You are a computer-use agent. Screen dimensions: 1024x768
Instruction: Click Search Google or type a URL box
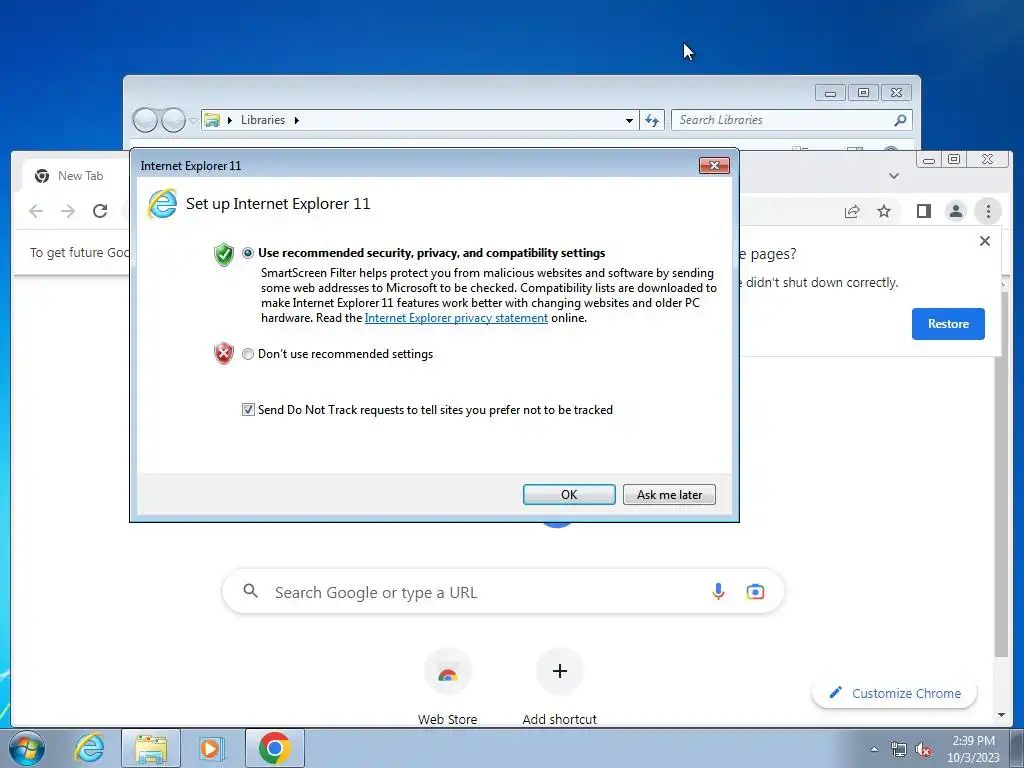click(503, 592)
